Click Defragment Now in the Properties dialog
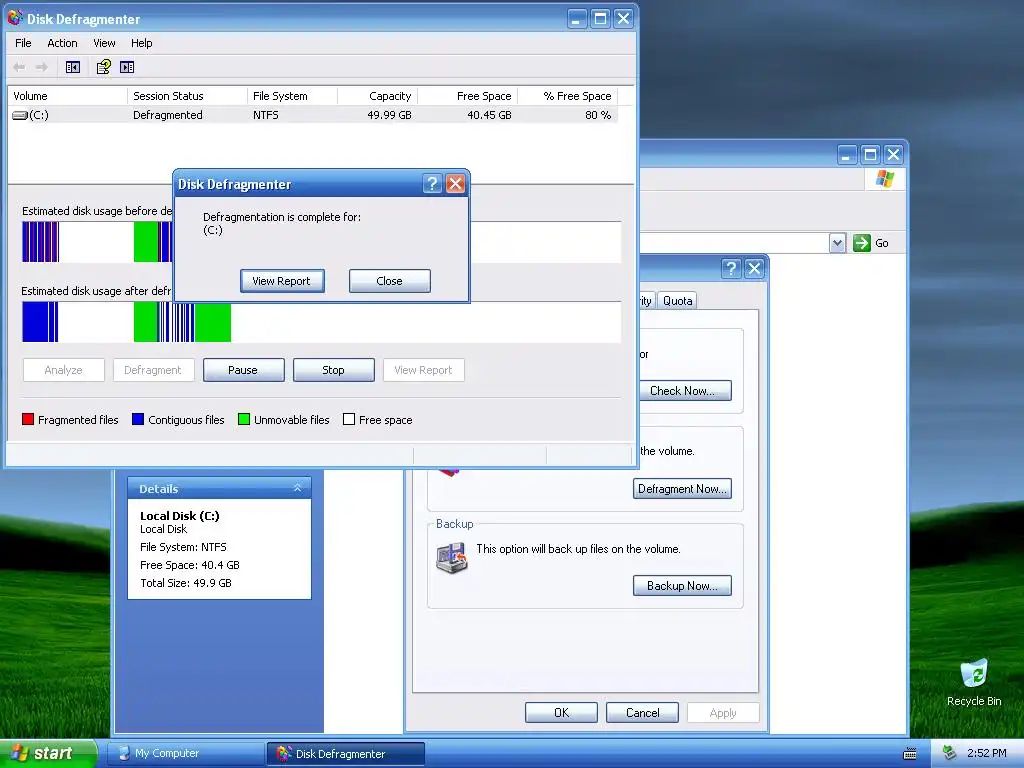The image size is (1024, 768). pyautogui.click(x=682, y=488)
